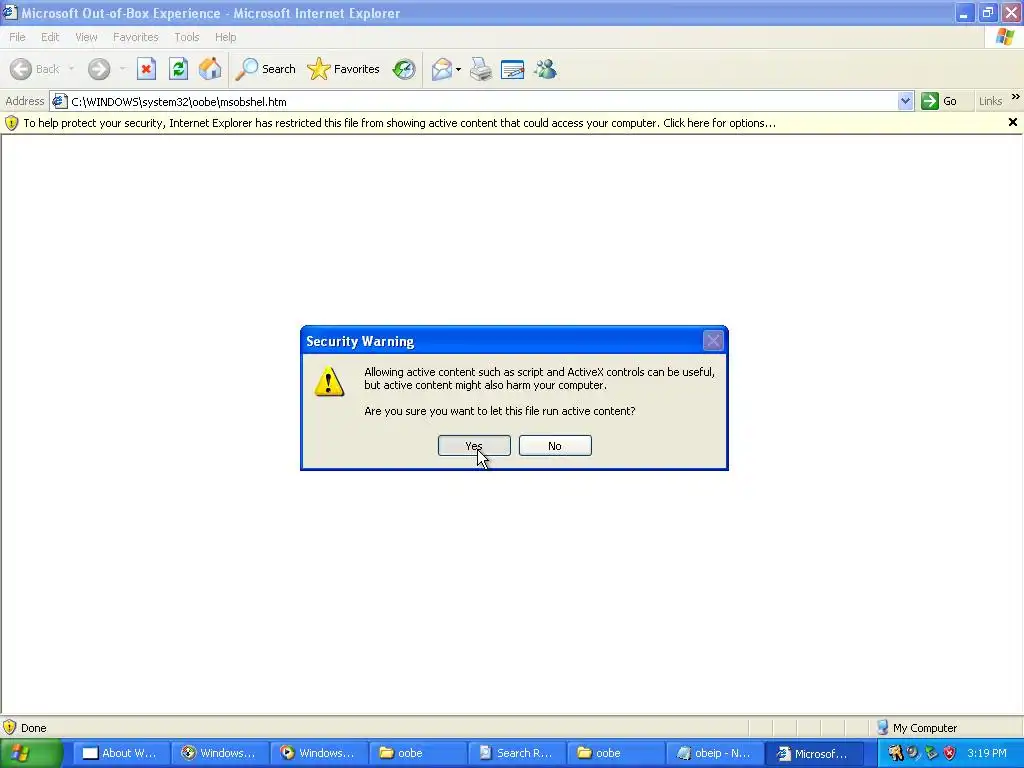Click the warning triangle icon in dialog
Viewport: 1024px width, 768px height.
coord(329,381)
